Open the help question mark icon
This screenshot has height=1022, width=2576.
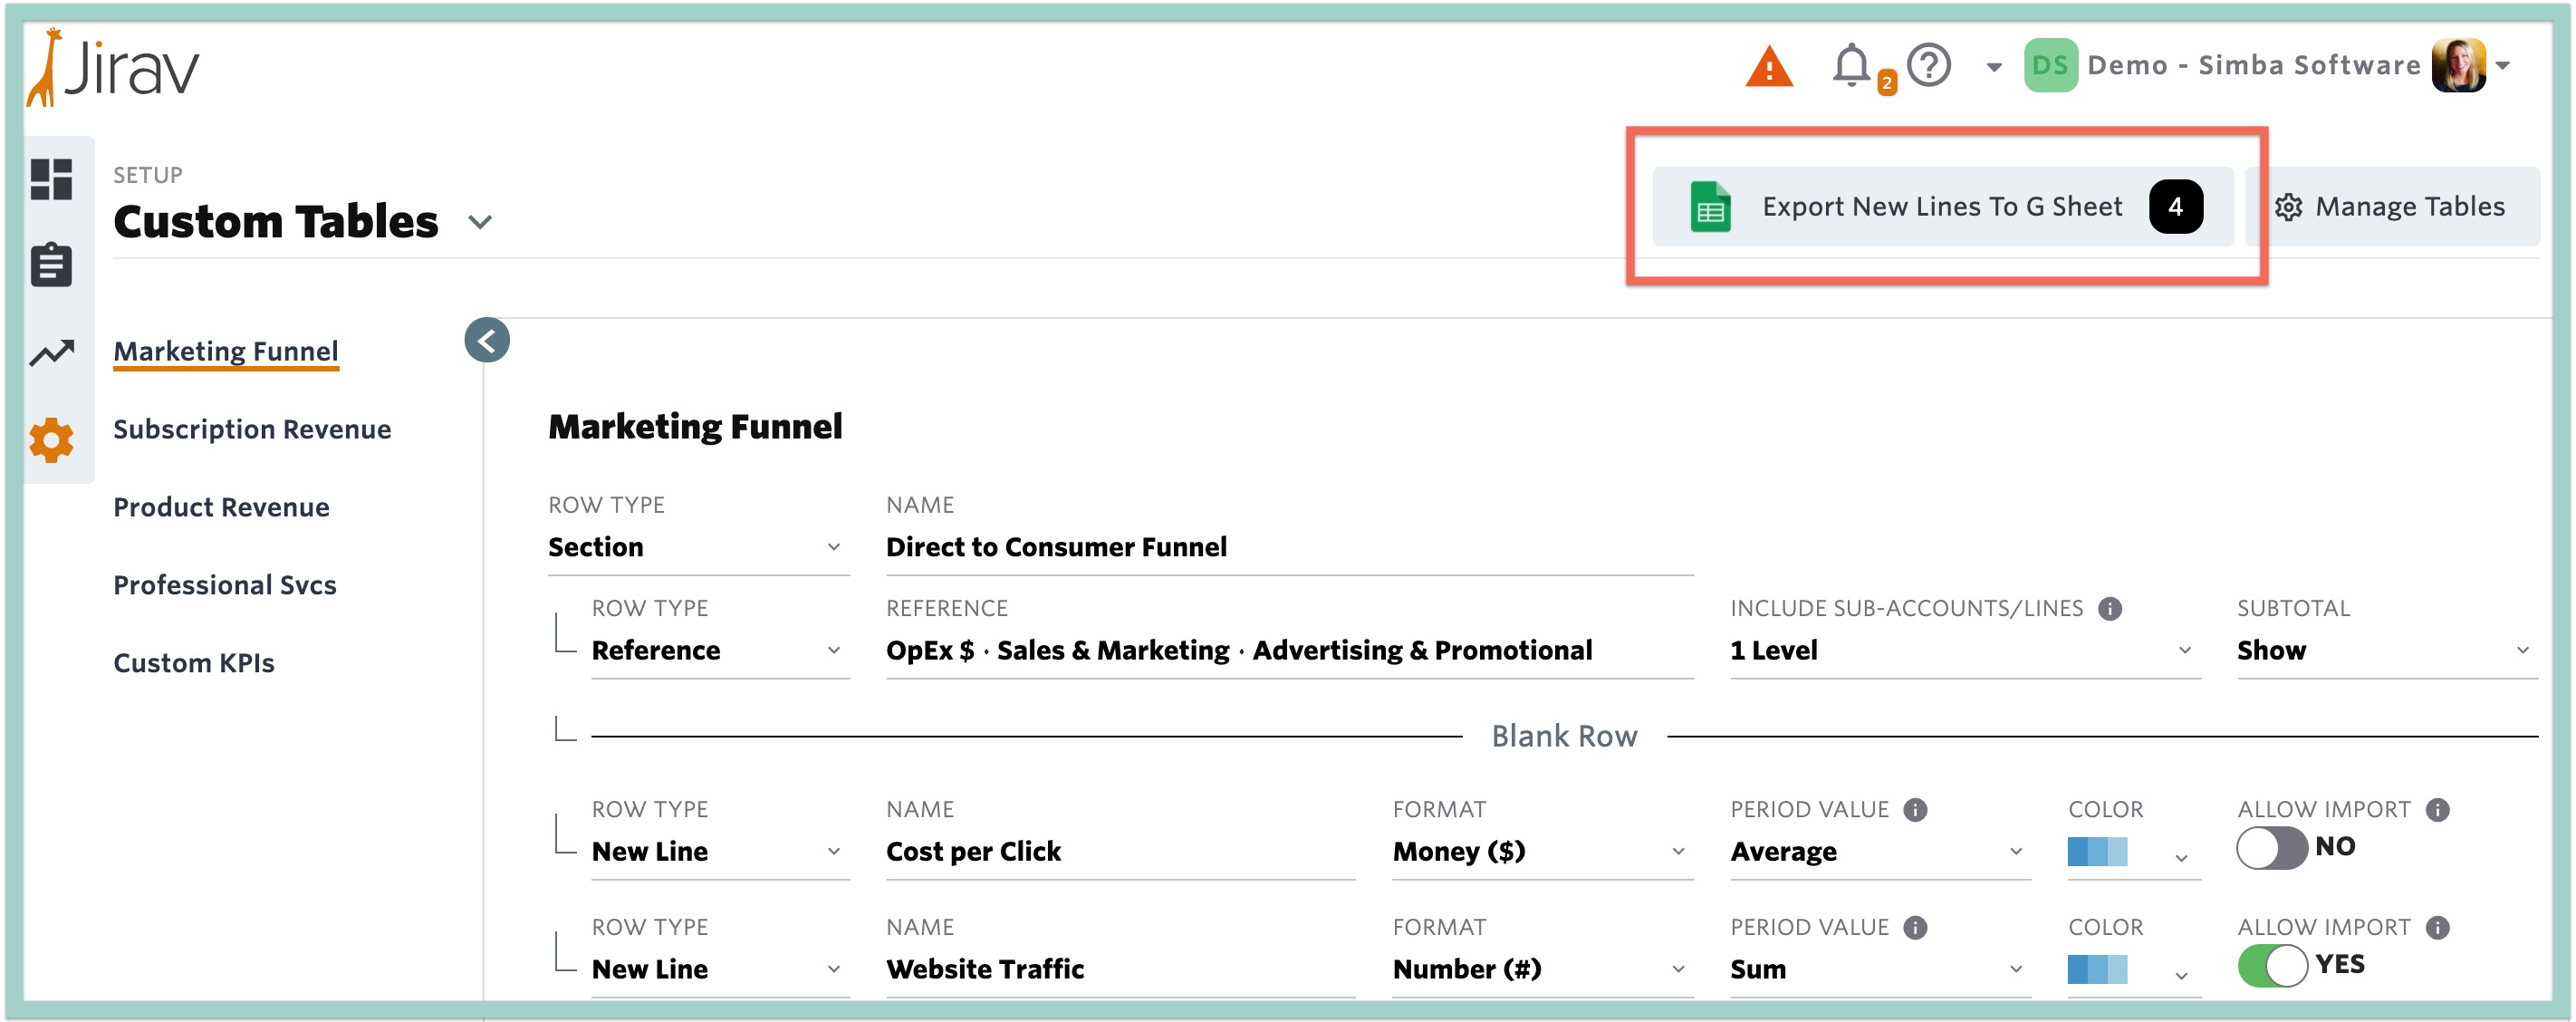tap(1929, 65)
